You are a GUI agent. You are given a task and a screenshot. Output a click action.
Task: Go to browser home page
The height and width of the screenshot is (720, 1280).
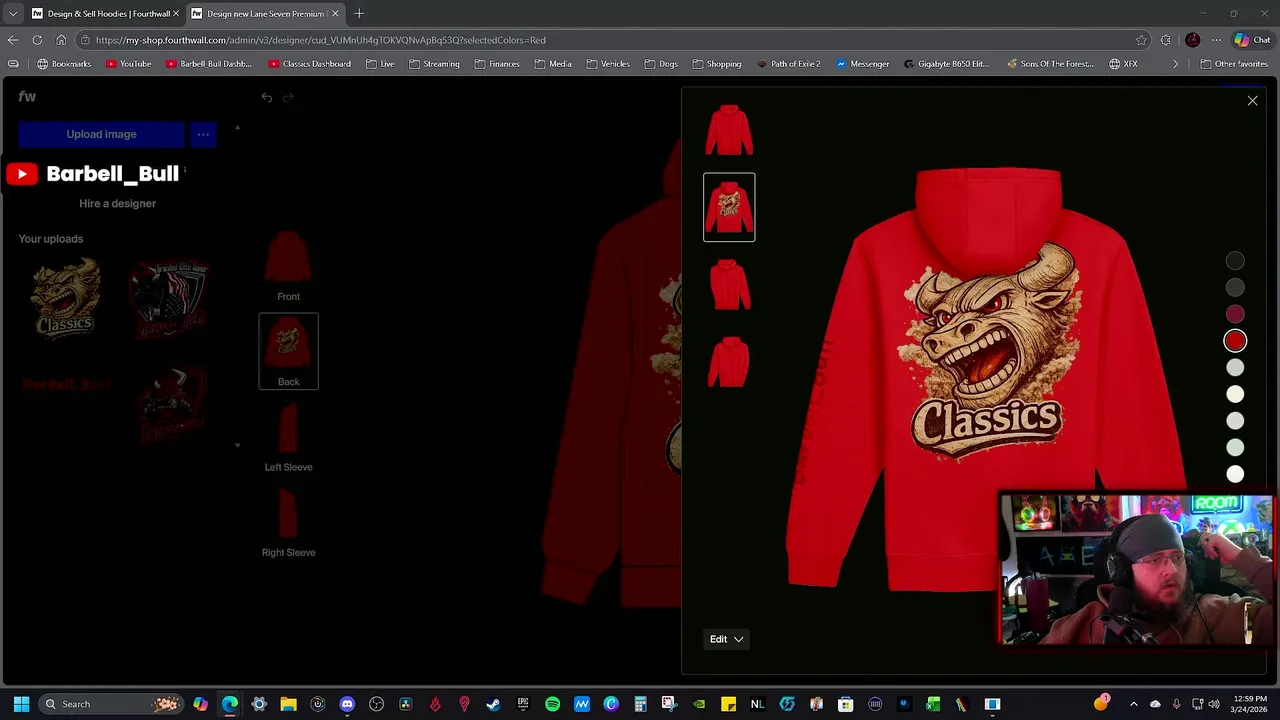coord(61,40)
